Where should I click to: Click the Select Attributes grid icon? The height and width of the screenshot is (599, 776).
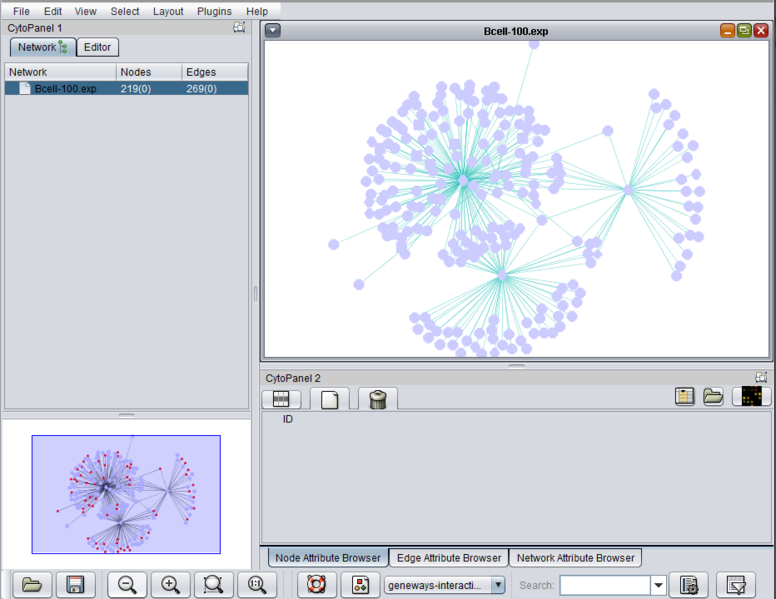tap(281, 399)
